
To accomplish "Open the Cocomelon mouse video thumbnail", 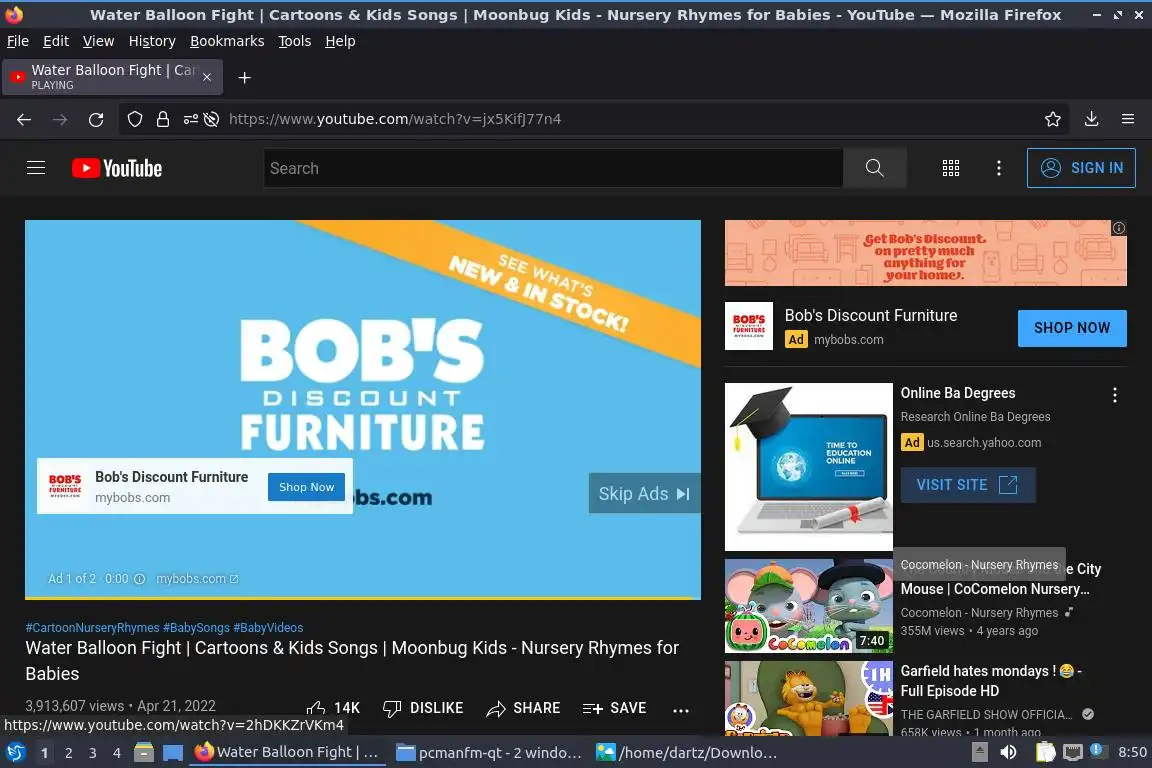I will (x=809, y=606).
